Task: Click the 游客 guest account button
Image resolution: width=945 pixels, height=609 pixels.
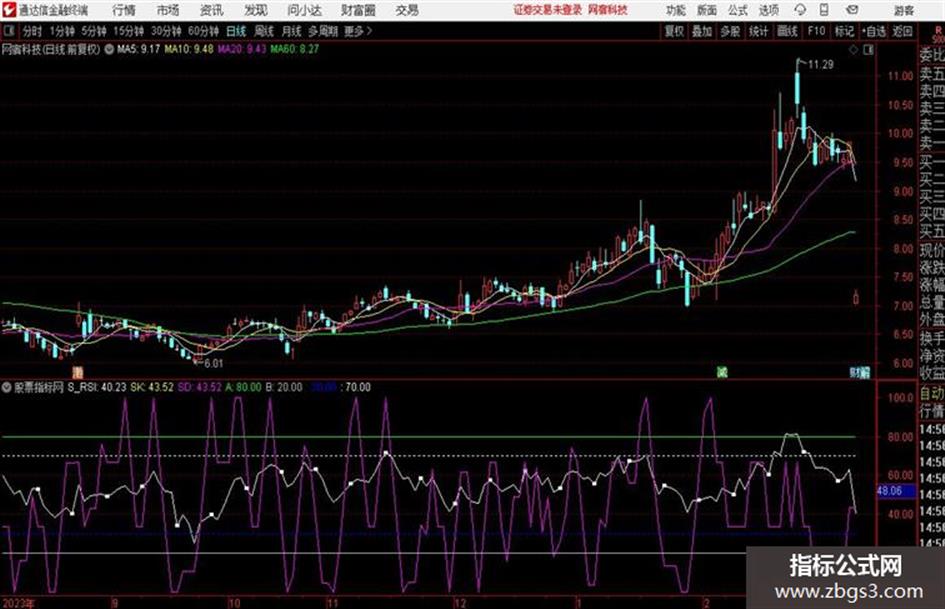Action: (903, 10)
